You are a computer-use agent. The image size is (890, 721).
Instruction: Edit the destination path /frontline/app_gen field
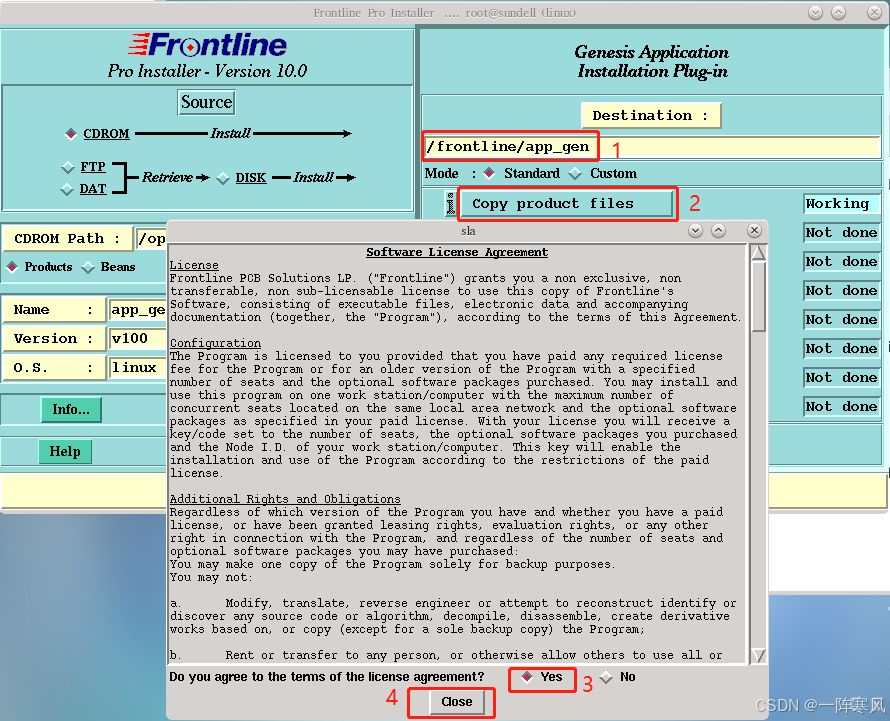point(651,147)
